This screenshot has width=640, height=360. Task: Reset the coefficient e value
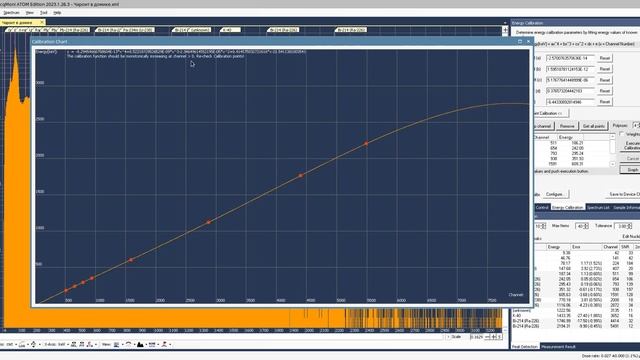(x=604, y=102)
